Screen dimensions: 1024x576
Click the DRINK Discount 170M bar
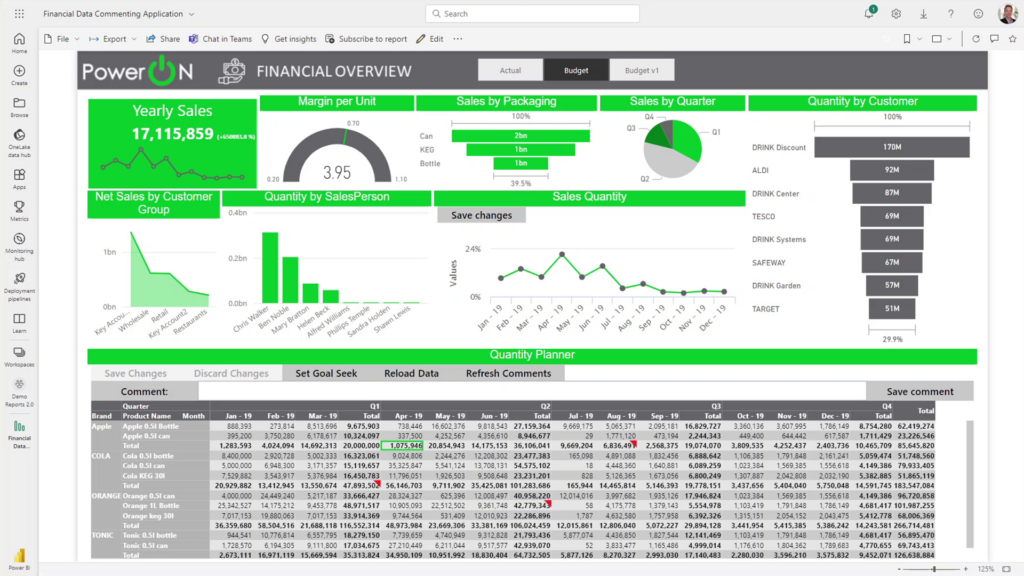[891, 147]
